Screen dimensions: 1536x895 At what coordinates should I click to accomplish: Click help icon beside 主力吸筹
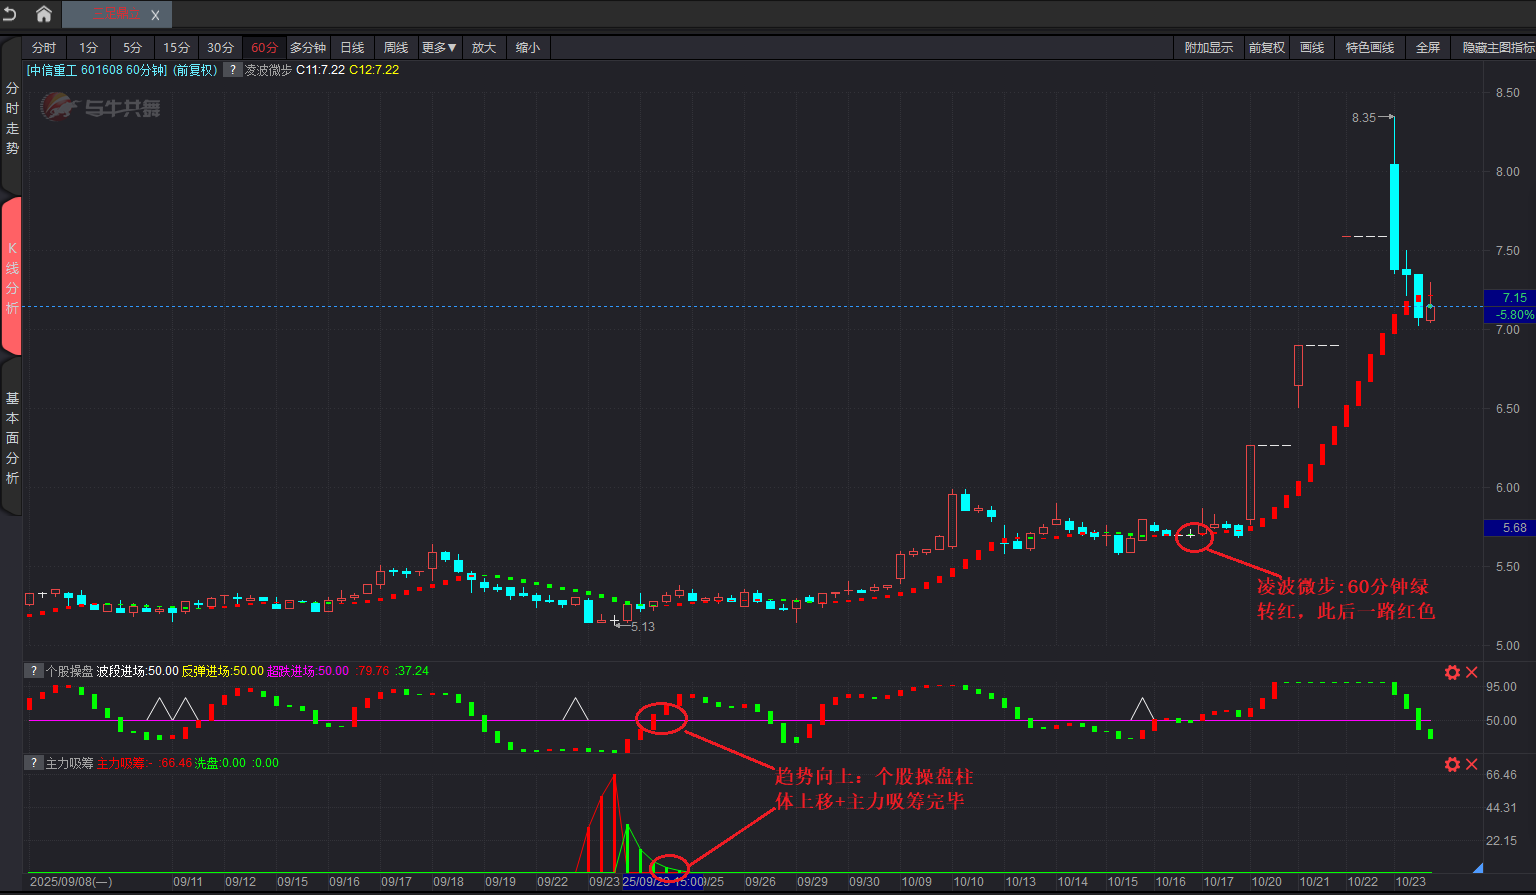[34, 763]
